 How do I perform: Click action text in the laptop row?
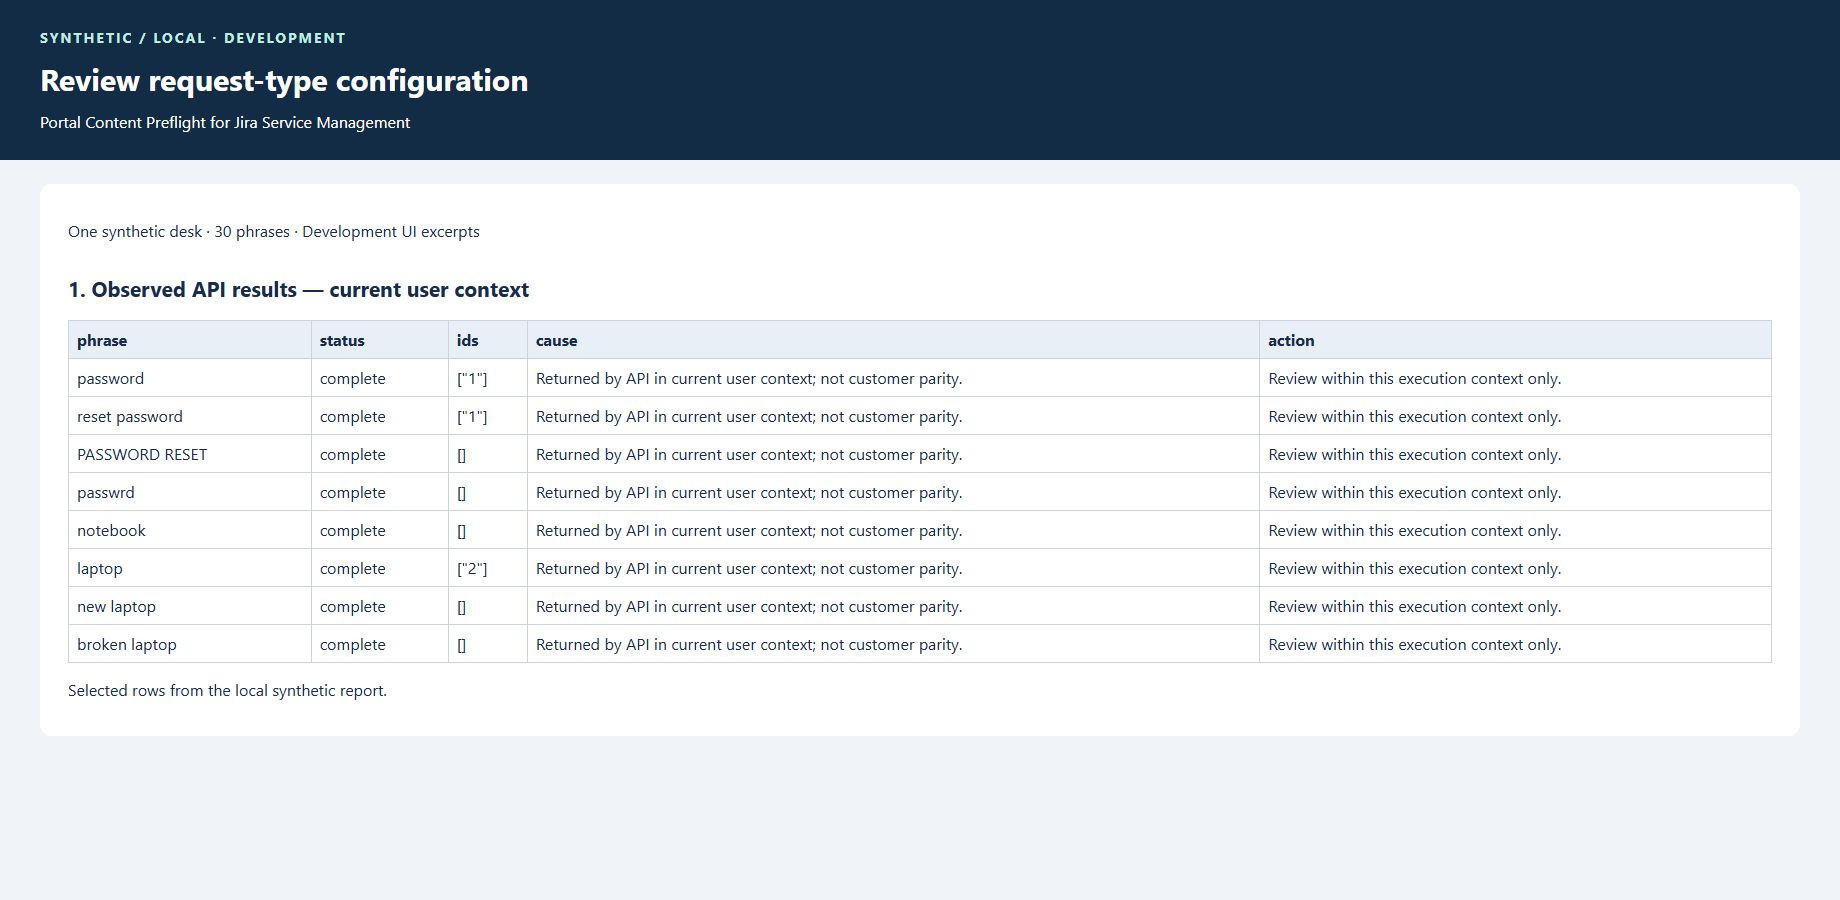click(x=1414, y=569)
